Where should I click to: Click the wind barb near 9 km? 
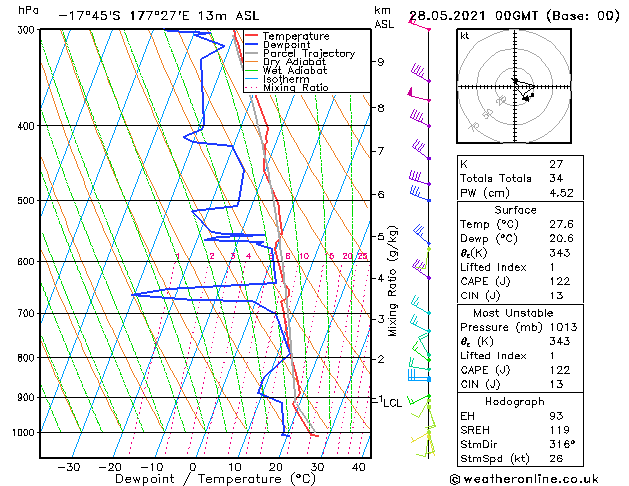point(420,73)
